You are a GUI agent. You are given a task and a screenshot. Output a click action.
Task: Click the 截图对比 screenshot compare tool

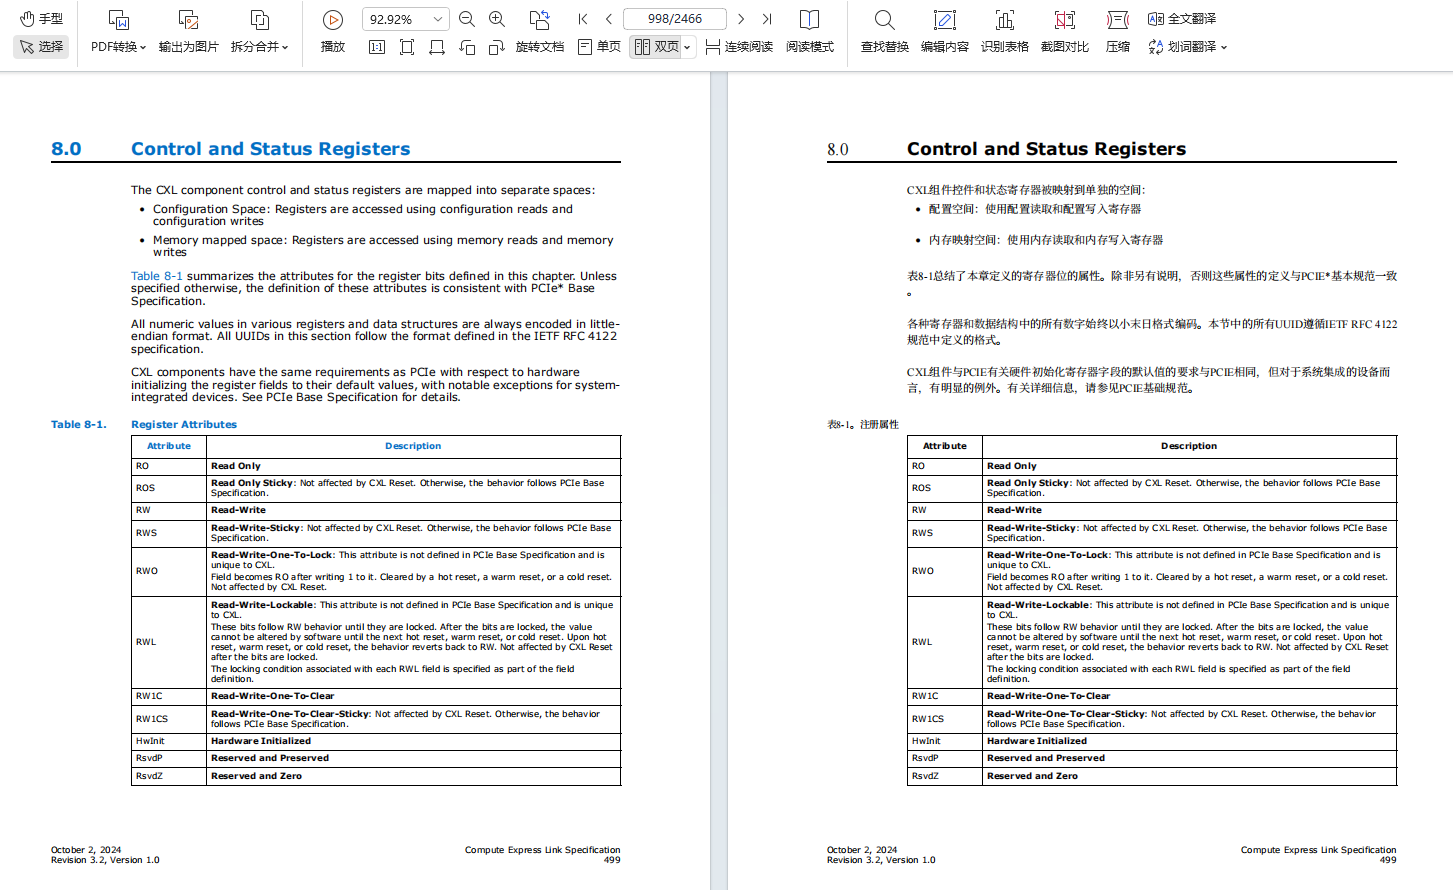click(x=1065, y=31)
